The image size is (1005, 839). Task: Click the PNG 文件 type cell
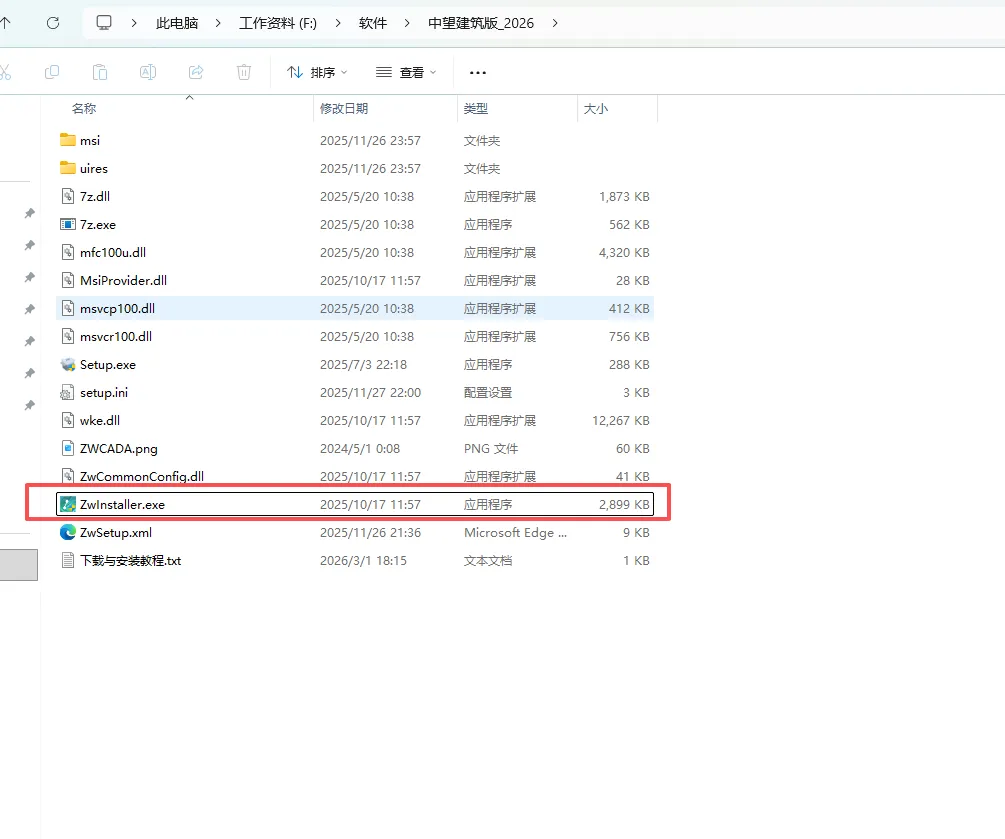[491, 449]
